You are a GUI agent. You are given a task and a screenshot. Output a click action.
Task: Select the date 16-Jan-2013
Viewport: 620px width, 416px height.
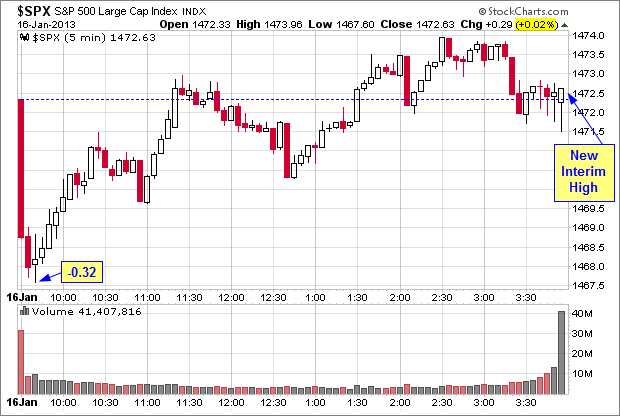(x=46, y=25)
